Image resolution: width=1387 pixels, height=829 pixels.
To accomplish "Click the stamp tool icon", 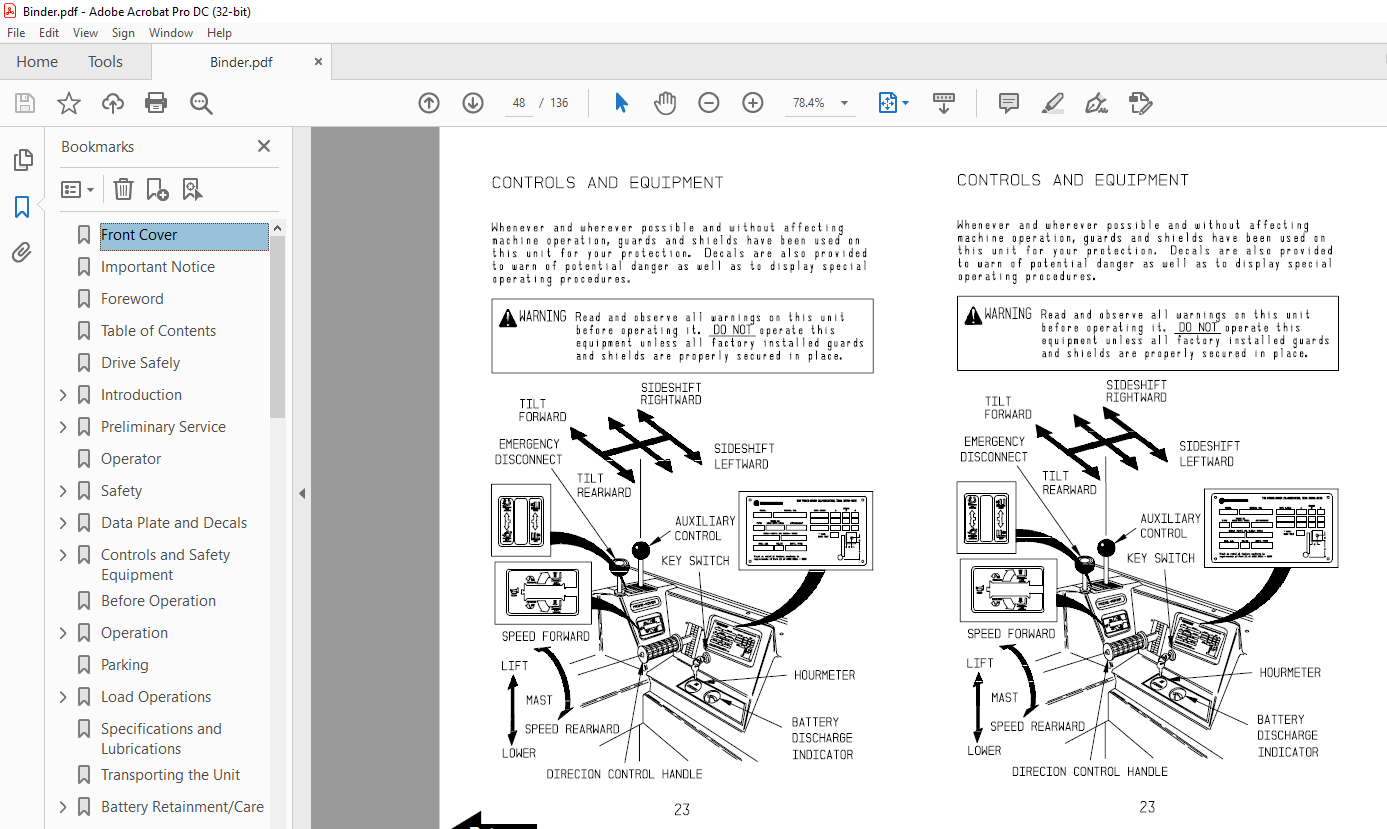I will [x=1140, y=103].
